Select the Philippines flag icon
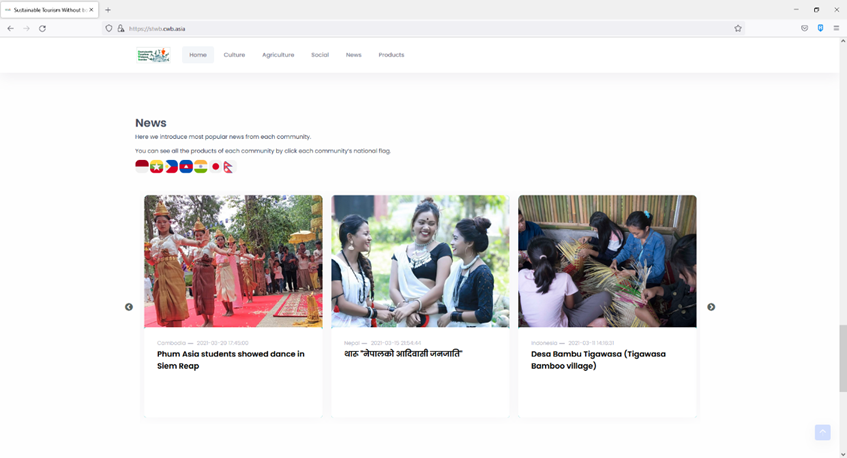 (x=171, y=166)
